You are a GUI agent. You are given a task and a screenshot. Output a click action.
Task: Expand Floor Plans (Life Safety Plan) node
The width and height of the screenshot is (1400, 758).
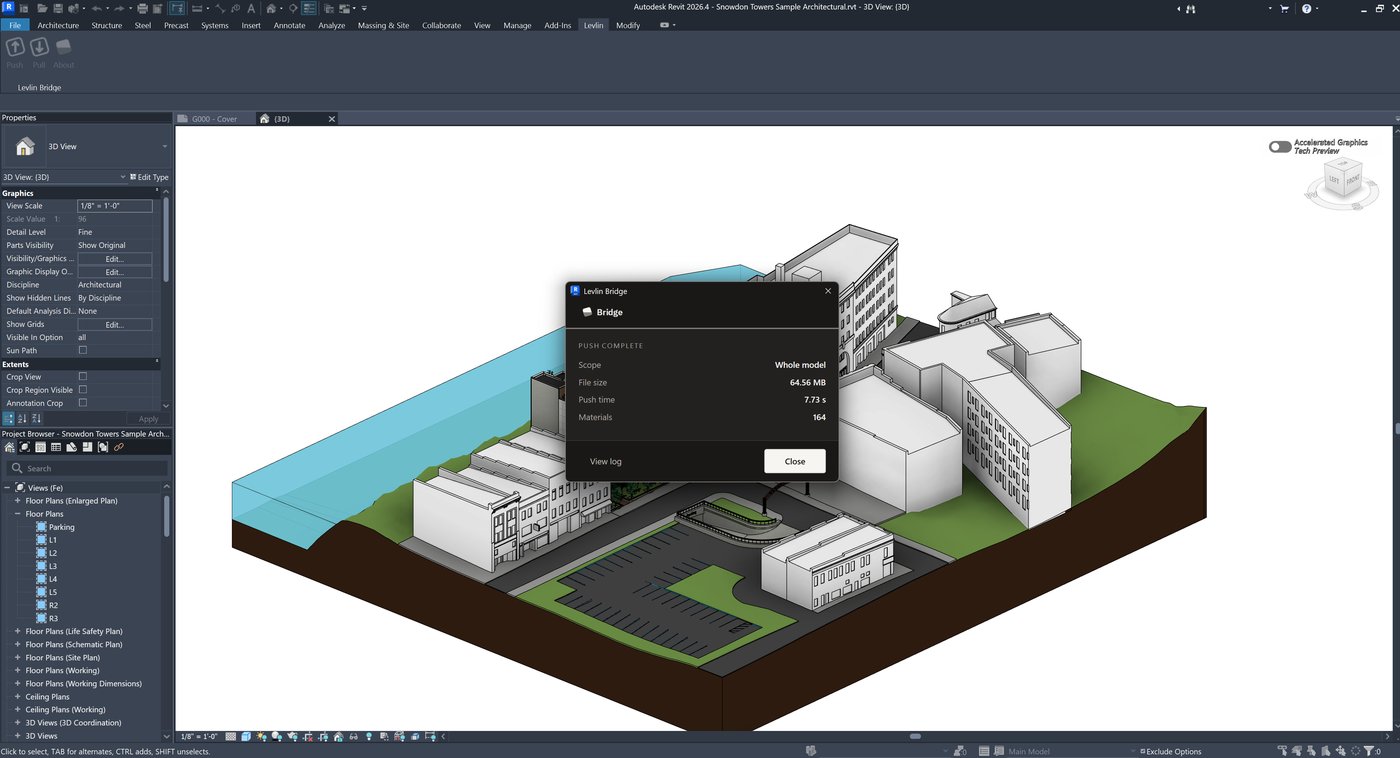(x=17, y=631)
